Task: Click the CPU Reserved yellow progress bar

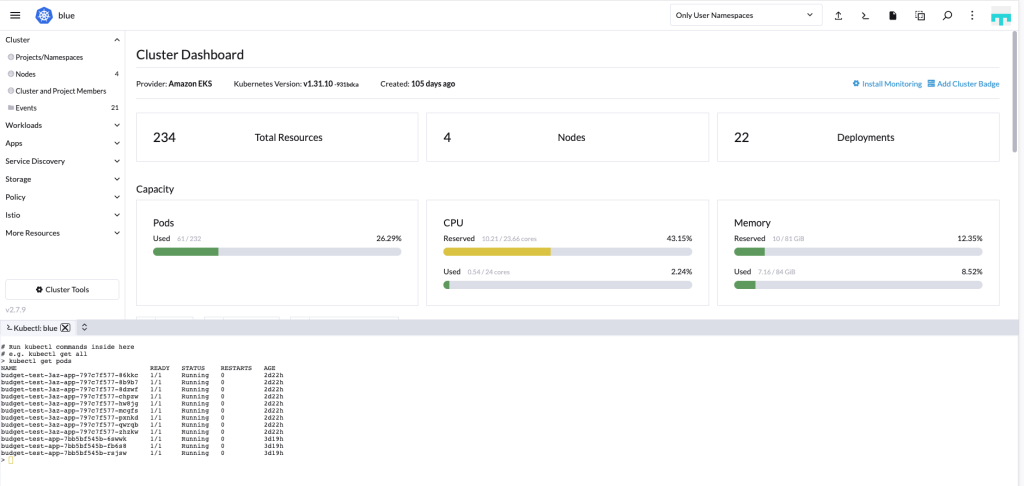Action: tap(497, 252)
